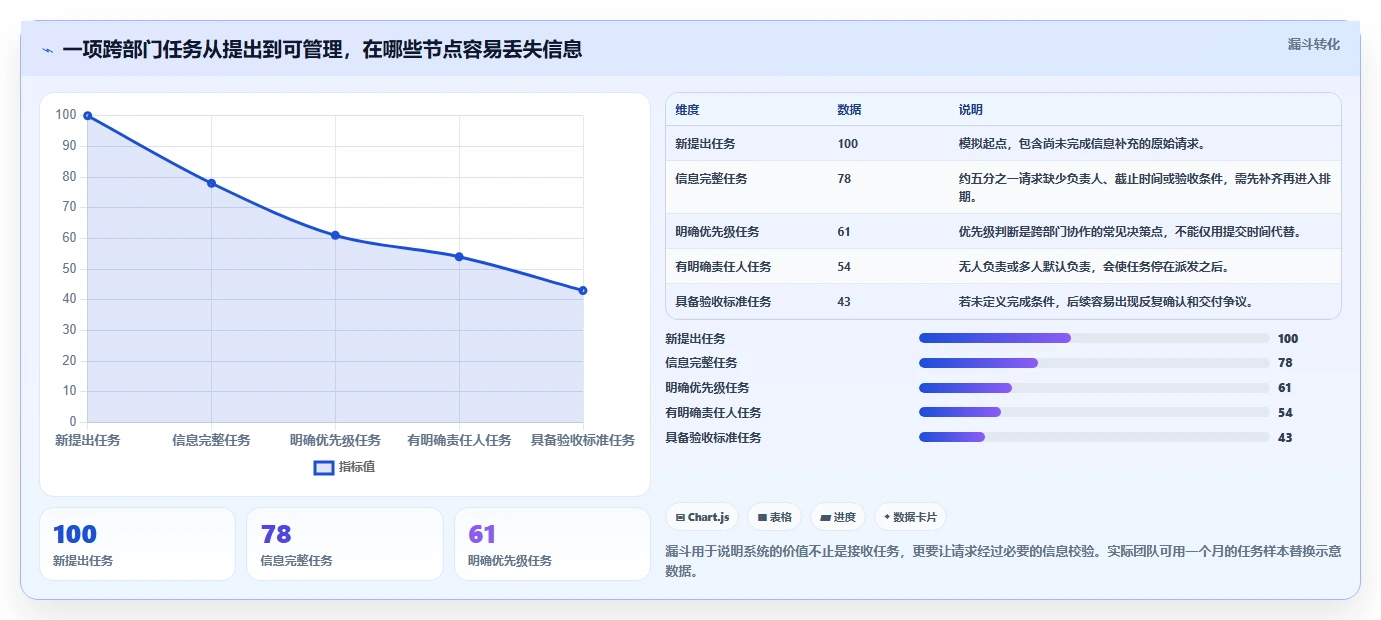Click the icon inside the Chart.js tag
This screenshot has height=620, width=1381.
[x=680, y=518]
